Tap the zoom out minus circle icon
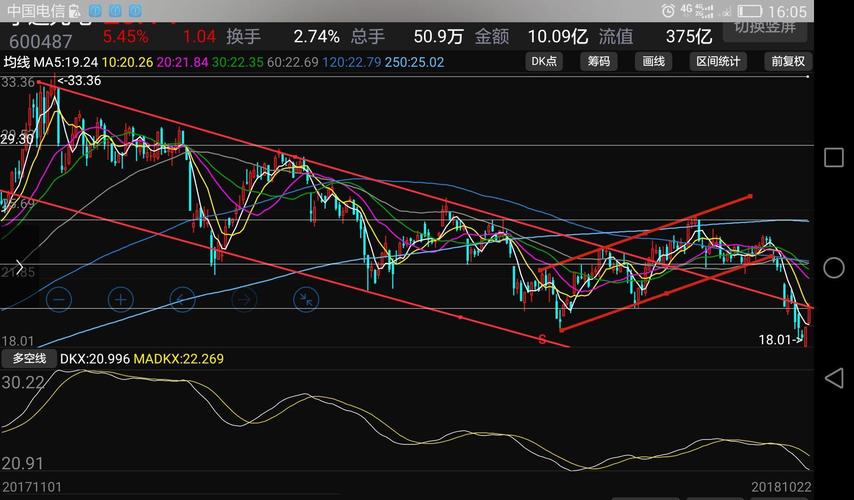854x500 pixels. pos(59,300)
